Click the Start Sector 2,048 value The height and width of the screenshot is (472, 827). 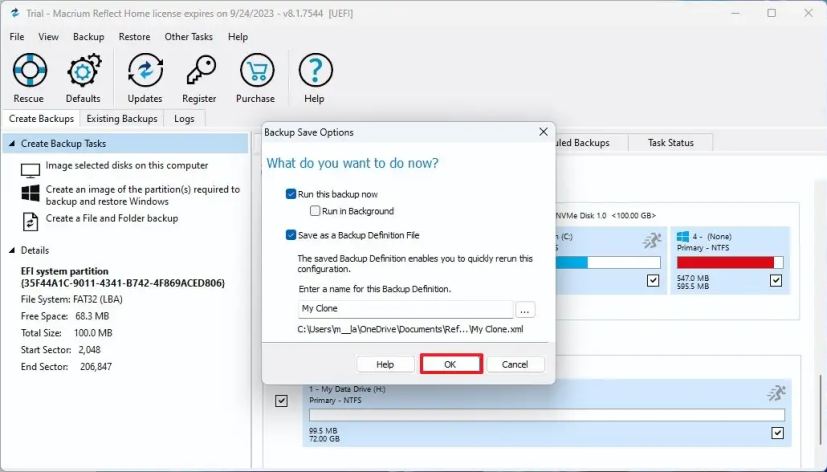[89, 350]
